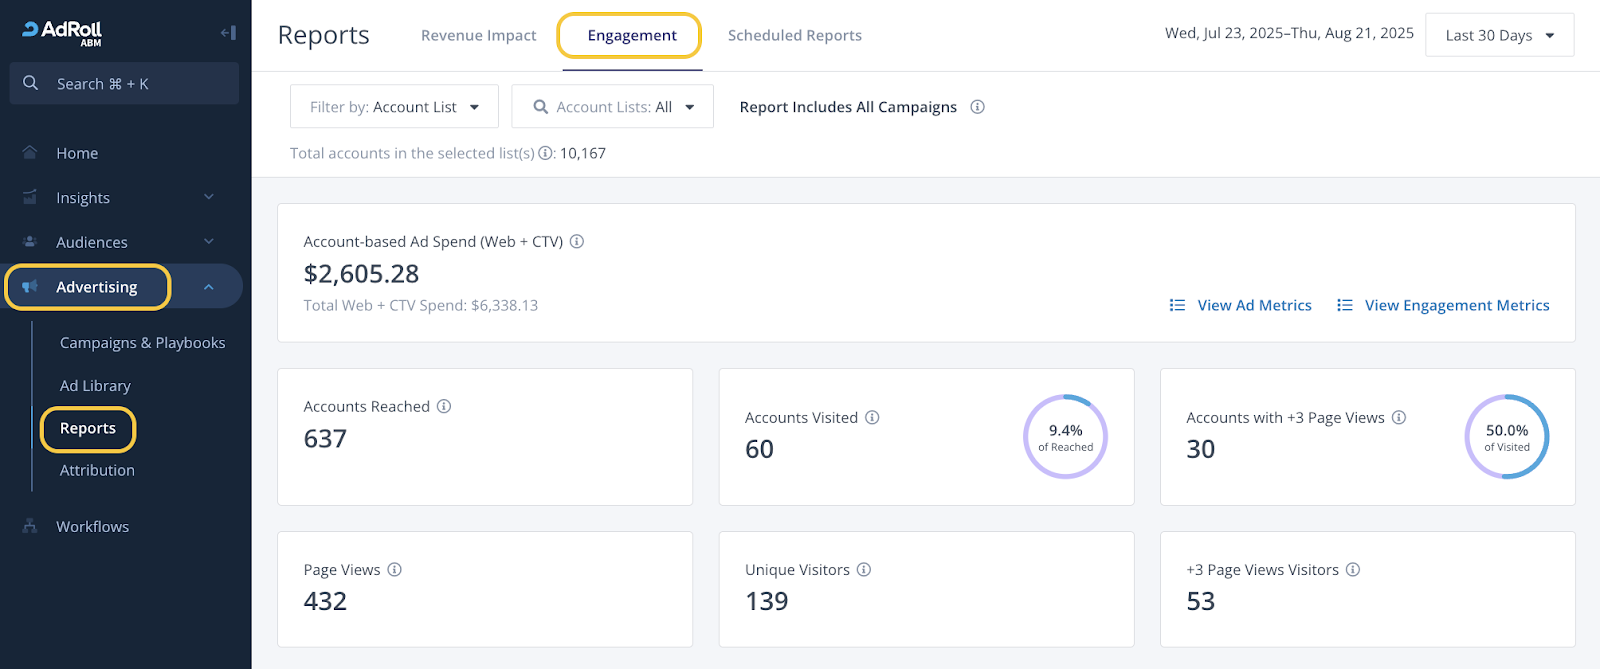1600x669 pixels.
Task: Click the info icon next to Accounts Visited
Action: [x=872, y=417]
